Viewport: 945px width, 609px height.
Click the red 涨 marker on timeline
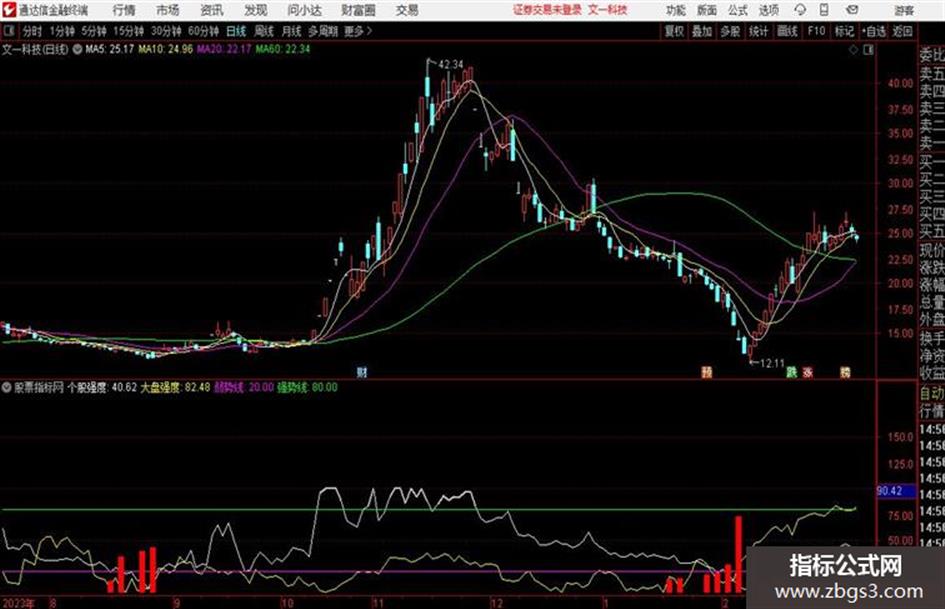(x=808, y=372)
